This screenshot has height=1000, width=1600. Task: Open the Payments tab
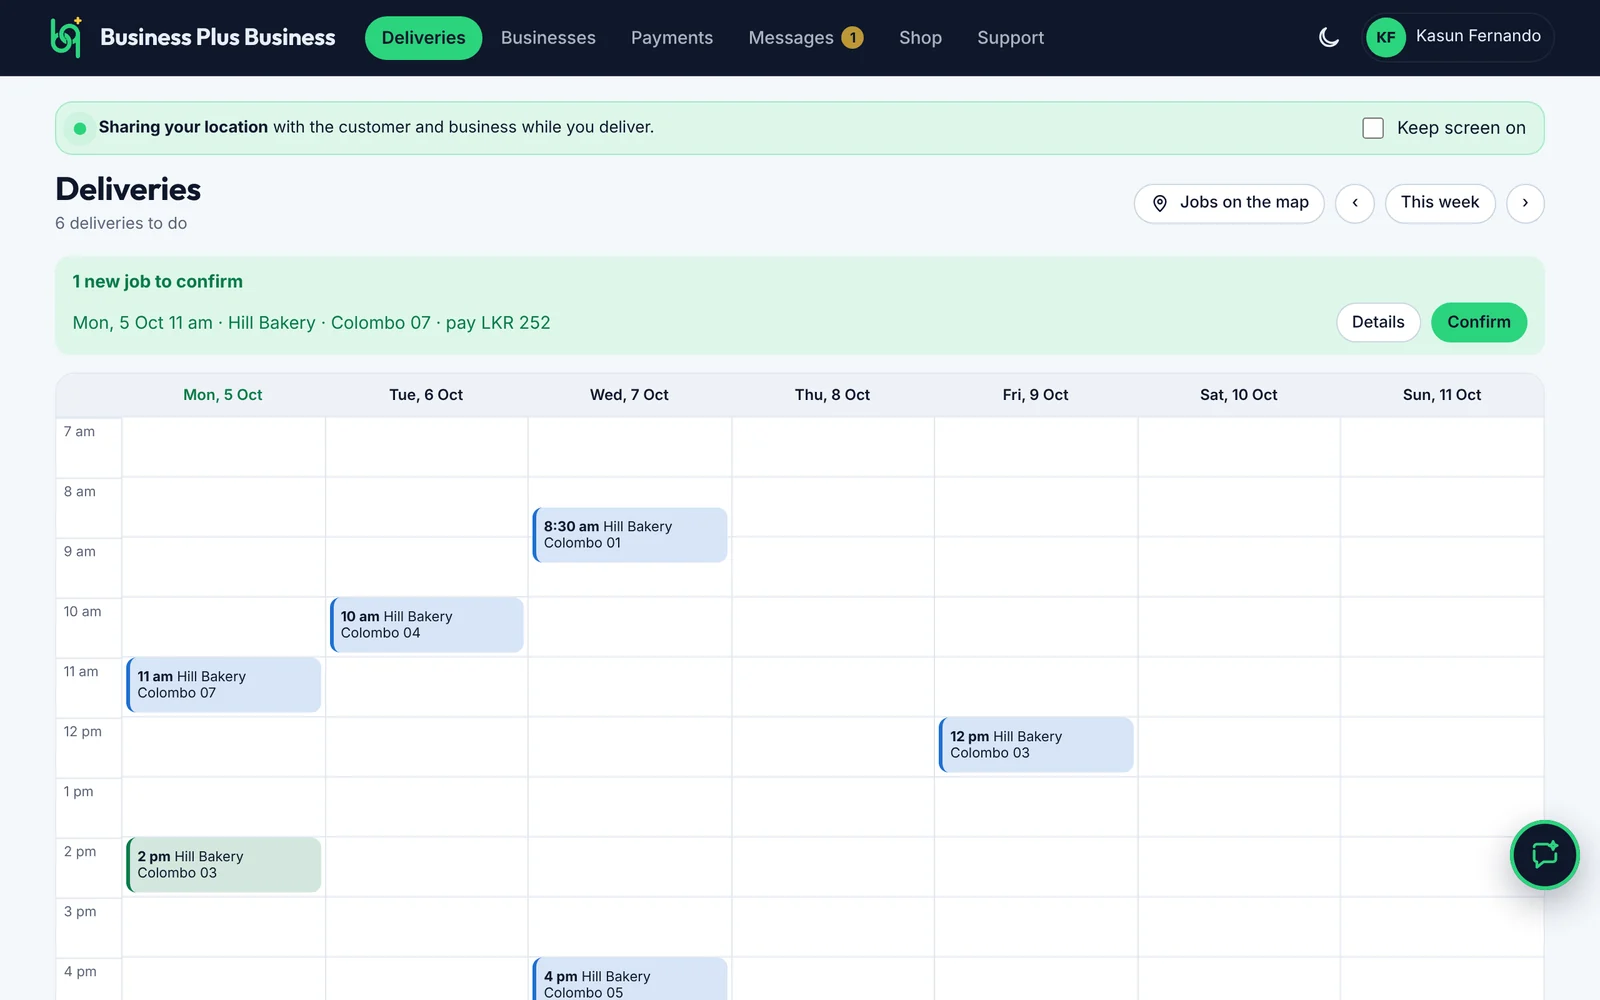pyautogui.click(x=672, y=38)
